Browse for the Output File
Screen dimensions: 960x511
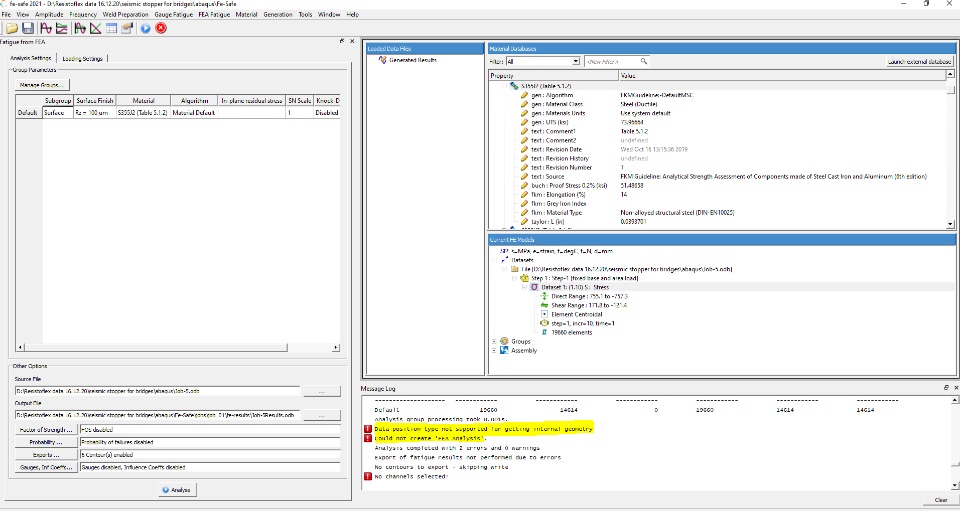click(x=322, y=415)
